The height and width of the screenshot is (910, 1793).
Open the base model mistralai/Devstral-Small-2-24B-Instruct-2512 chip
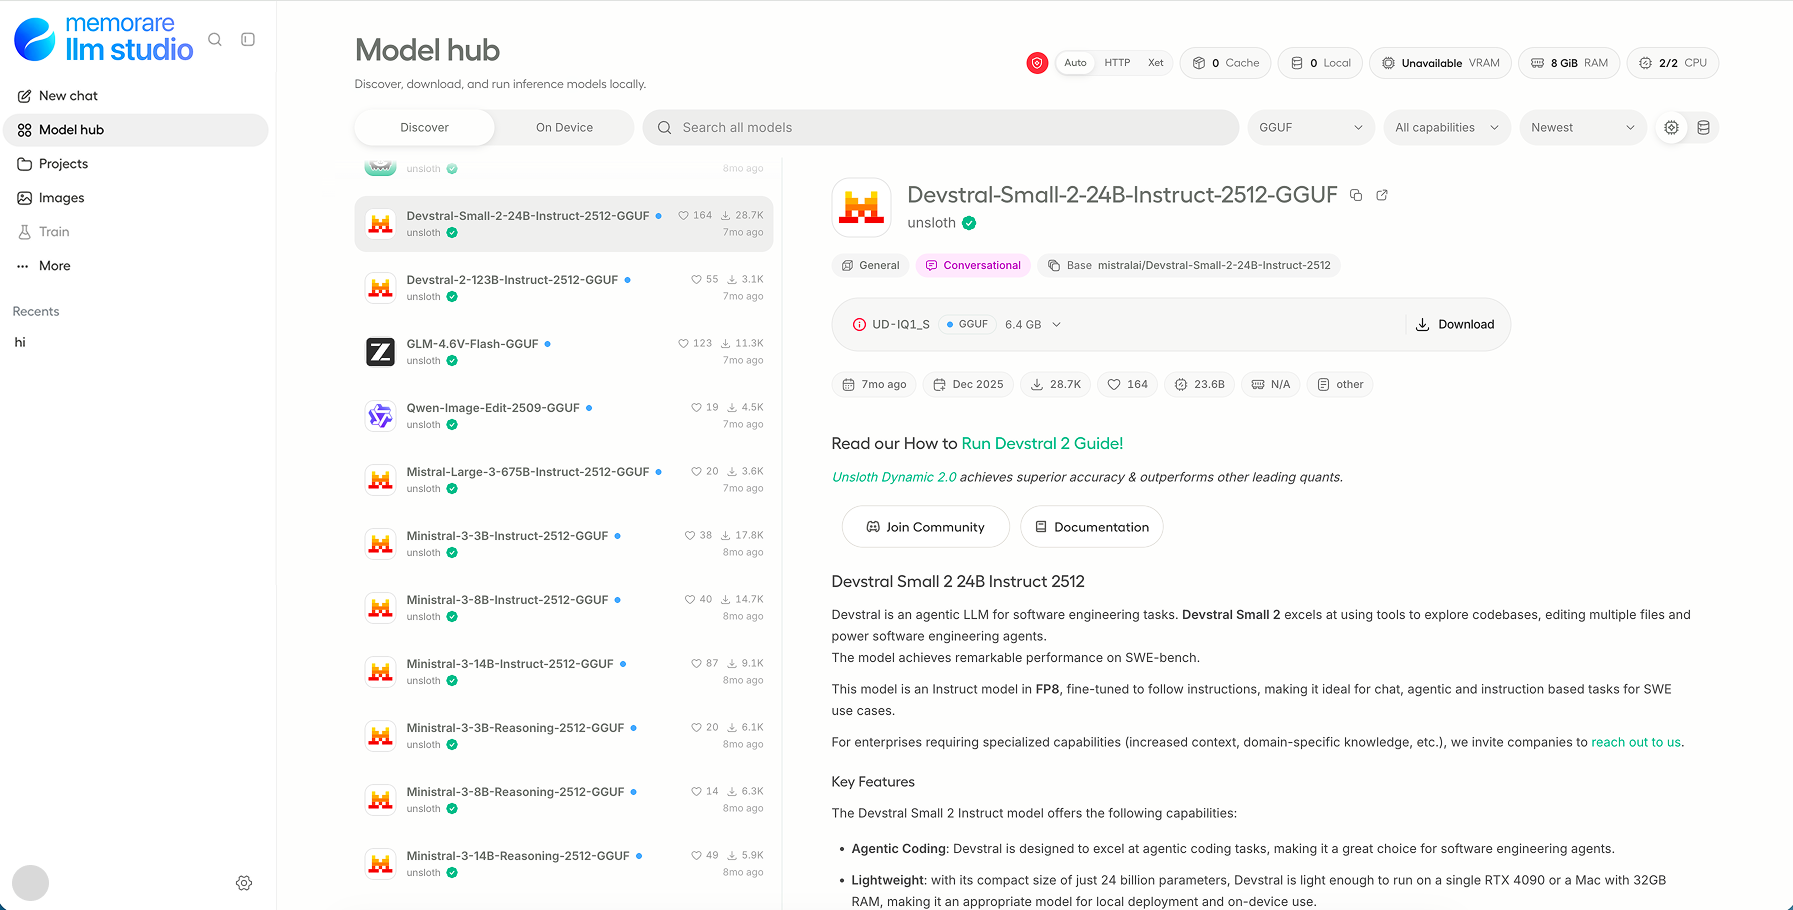(1189, 265)
